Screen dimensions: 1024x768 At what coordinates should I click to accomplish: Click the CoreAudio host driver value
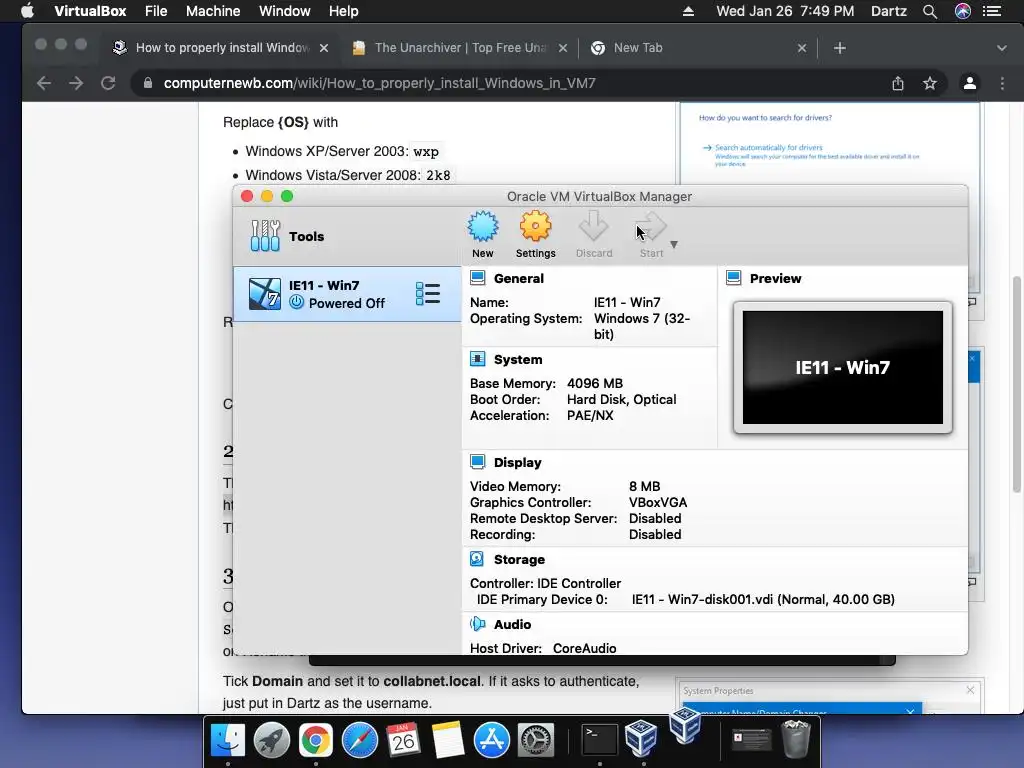(584, 648)
